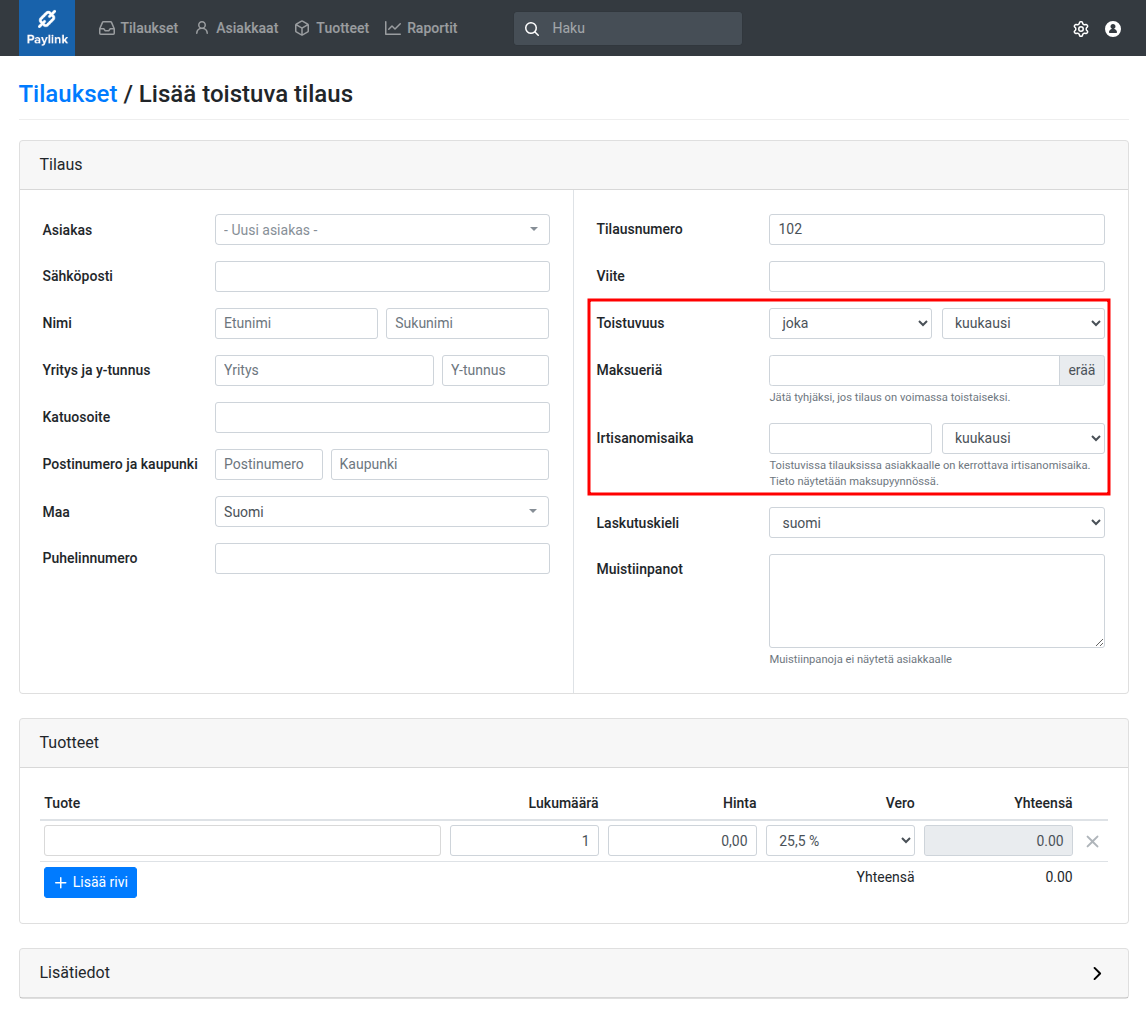Click the Muistiinpanot notes text area
The image size is (1146, 1023).
click(936, 601)
